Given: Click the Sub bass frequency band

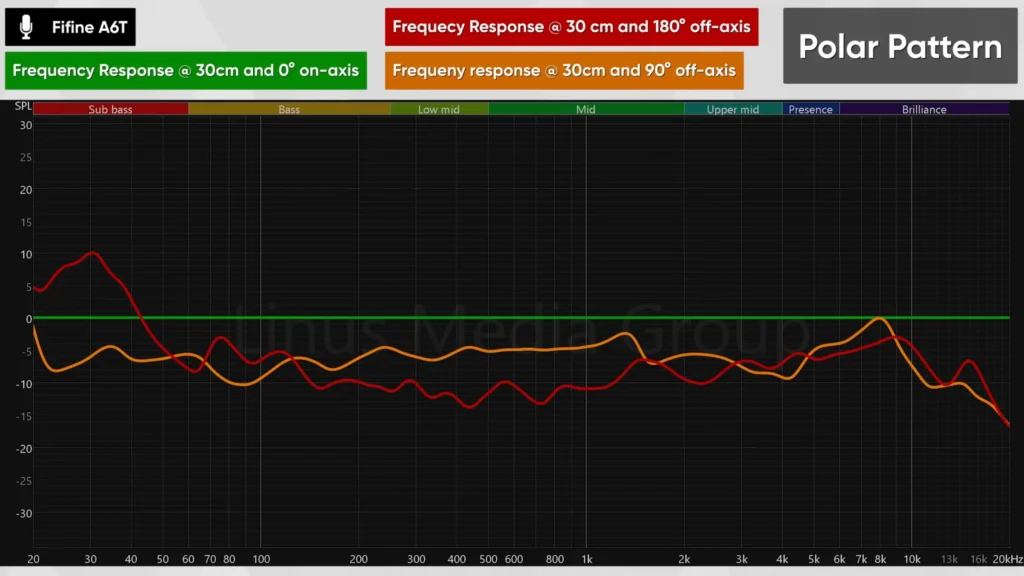Looking at the screenshot, I should pos(110,109).
